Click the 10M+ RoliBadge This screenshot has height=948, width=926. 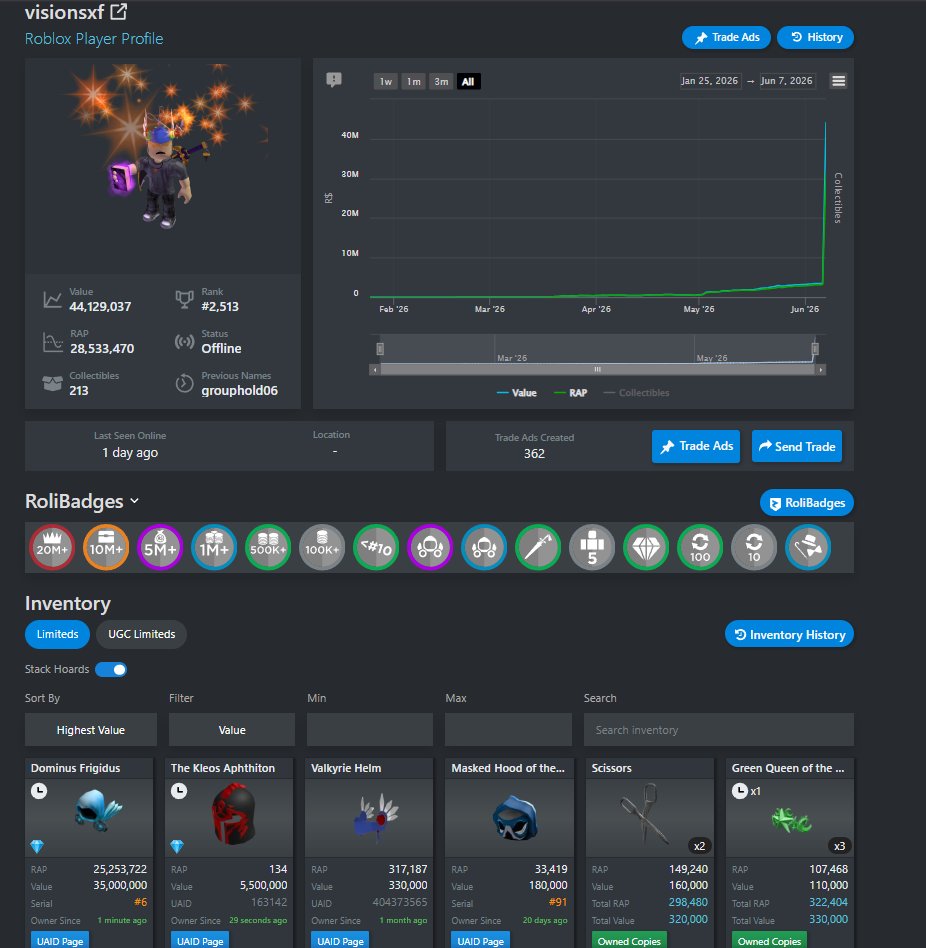click(106, 548)
